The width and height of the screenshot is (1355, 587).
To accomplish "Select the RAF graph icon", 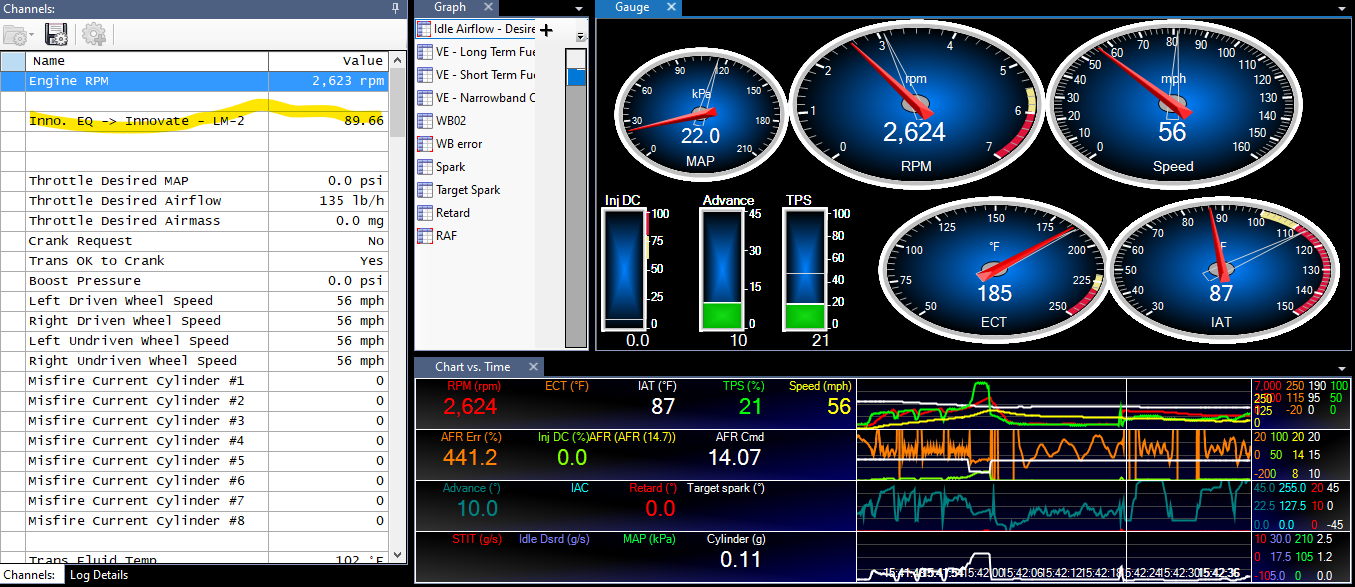I will coord(424,236).
